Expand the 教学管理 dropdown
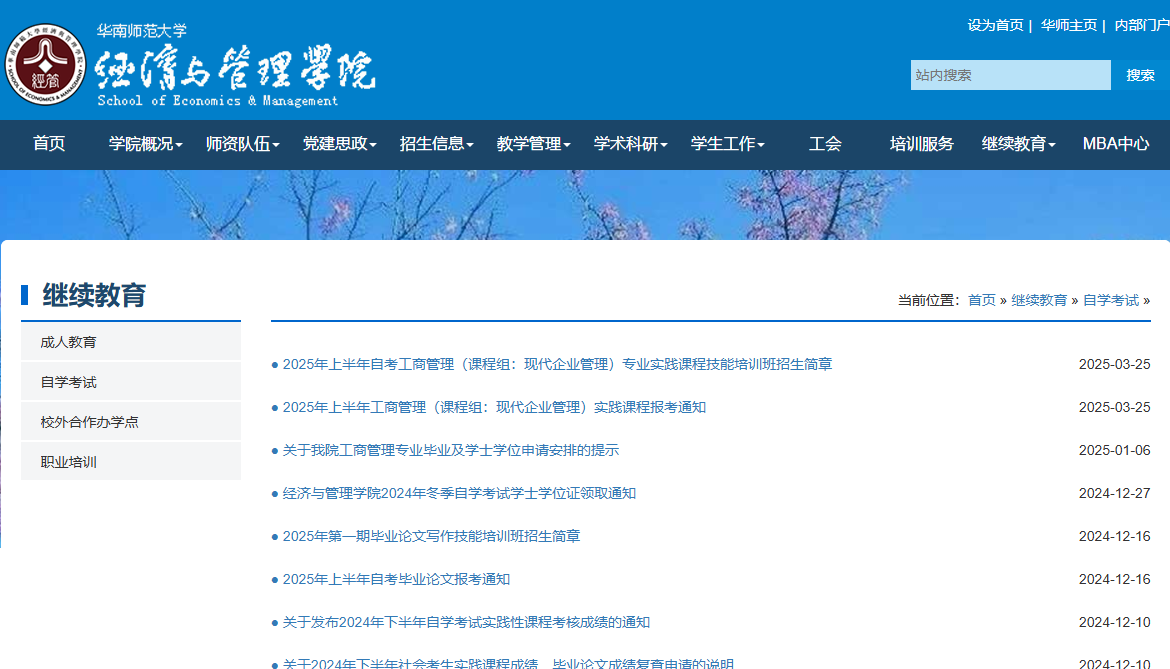This screenshot has height=669, width=1170. pyautogui.click(x=530, y=144)
